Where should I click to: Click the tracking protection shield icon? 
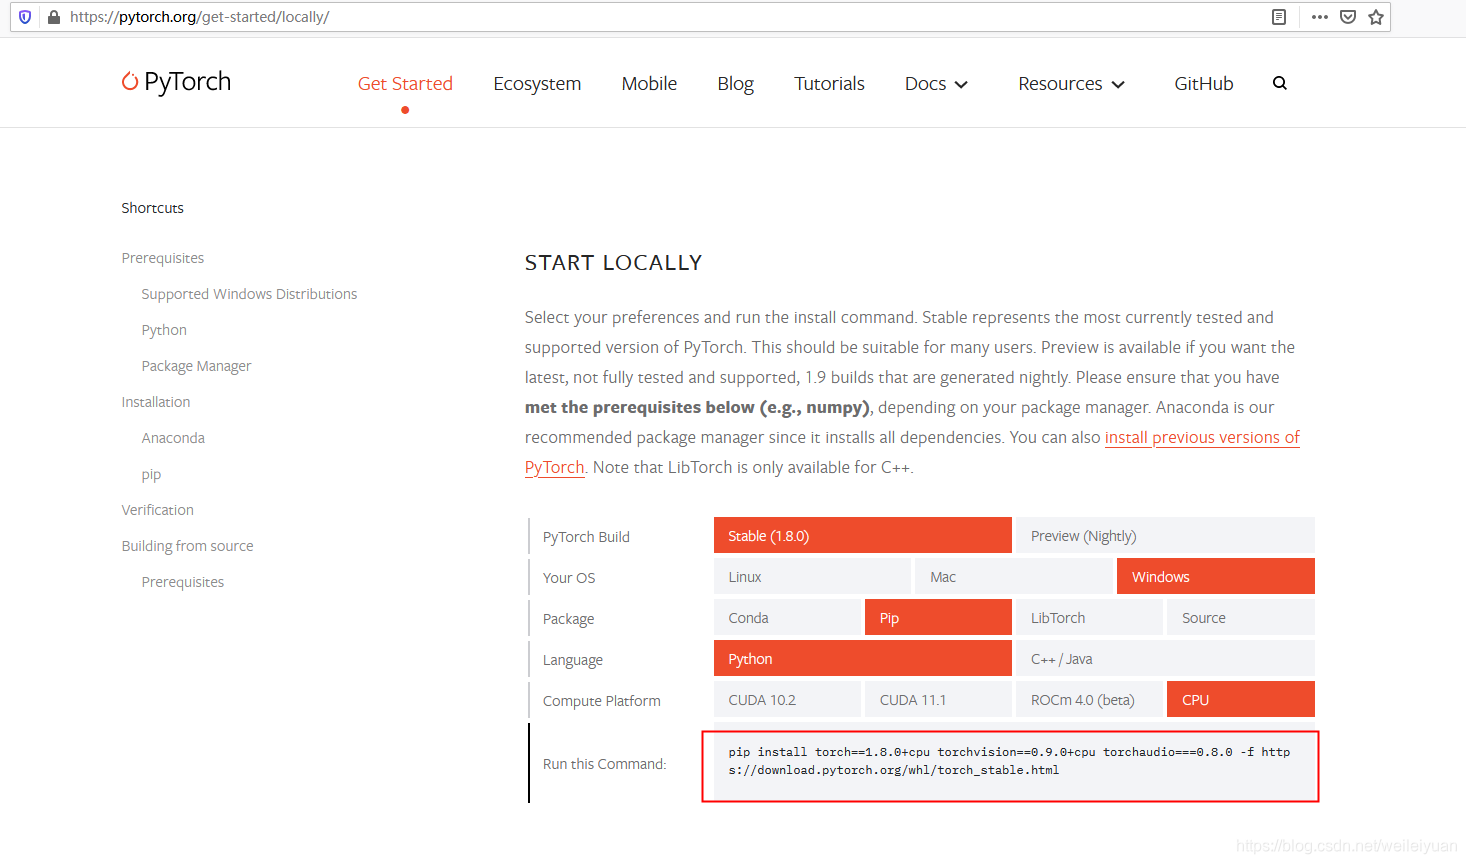click(25, 17)
